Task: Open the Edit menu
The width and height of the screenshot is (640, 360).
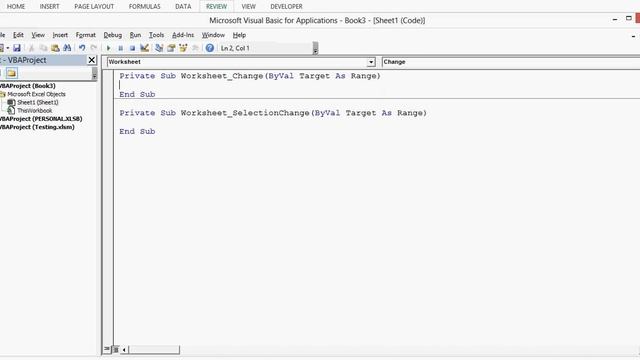Action: coord(18,35)
